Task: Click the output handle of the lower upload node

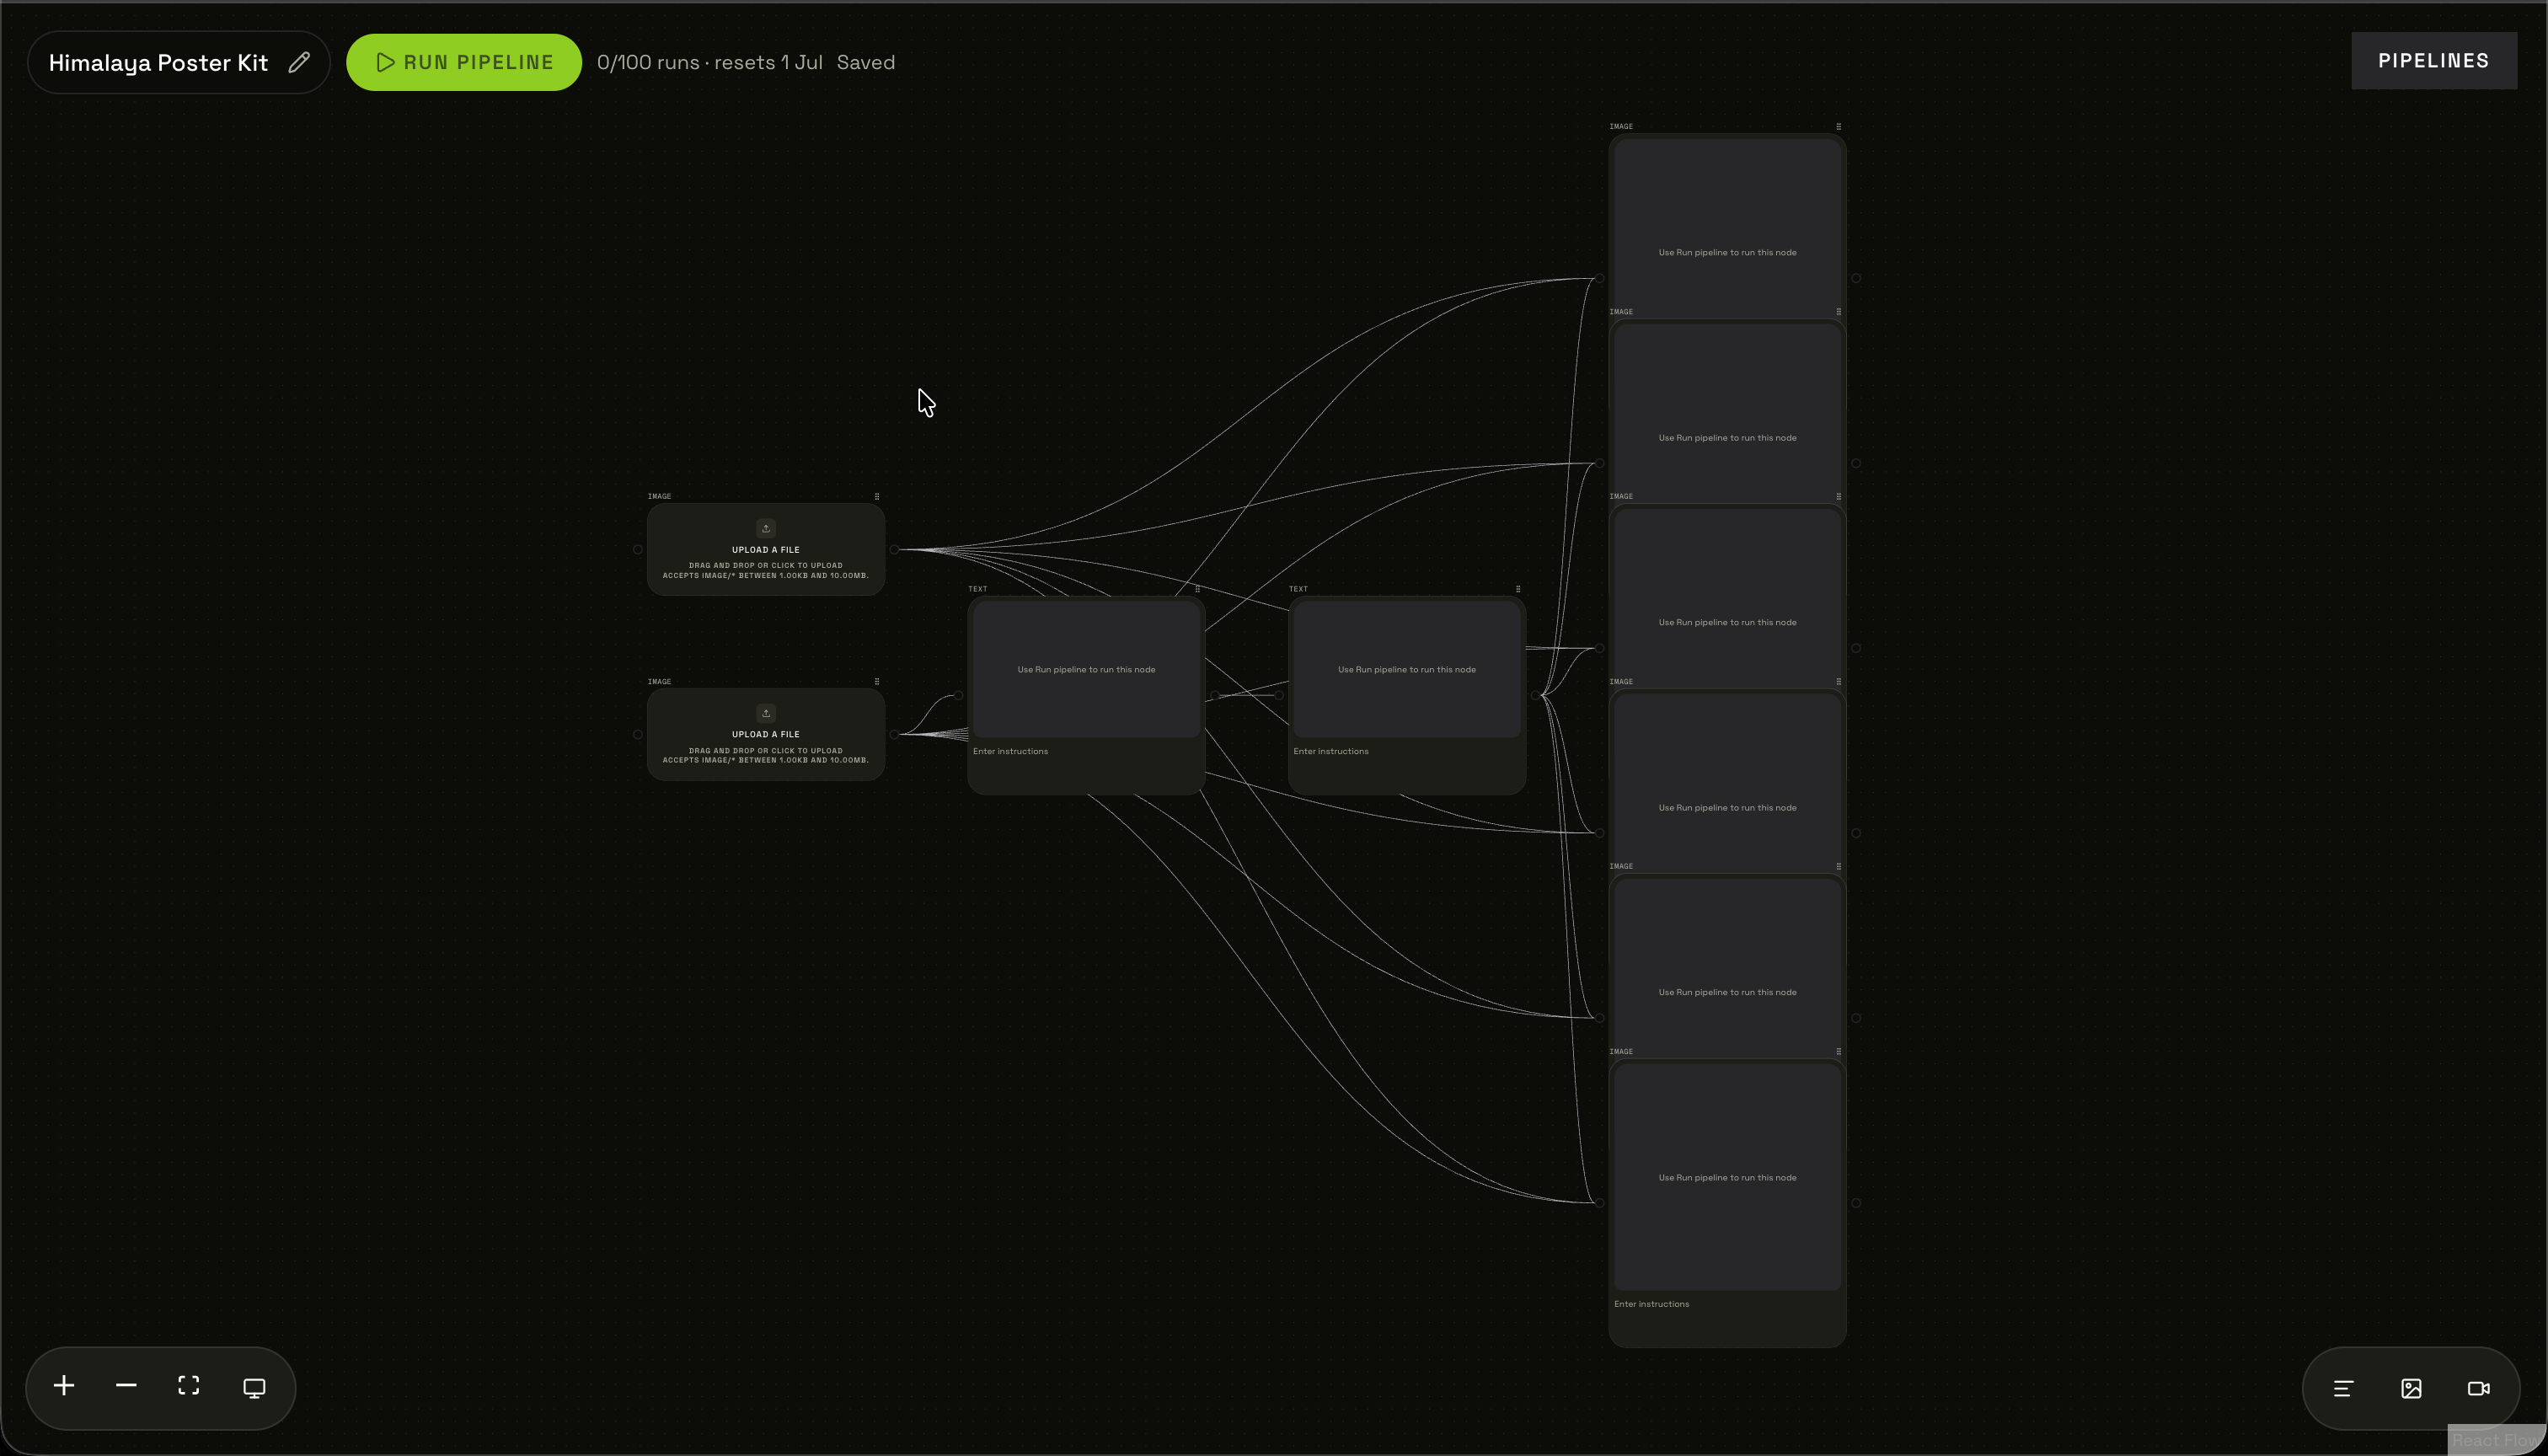Action: 894,734
